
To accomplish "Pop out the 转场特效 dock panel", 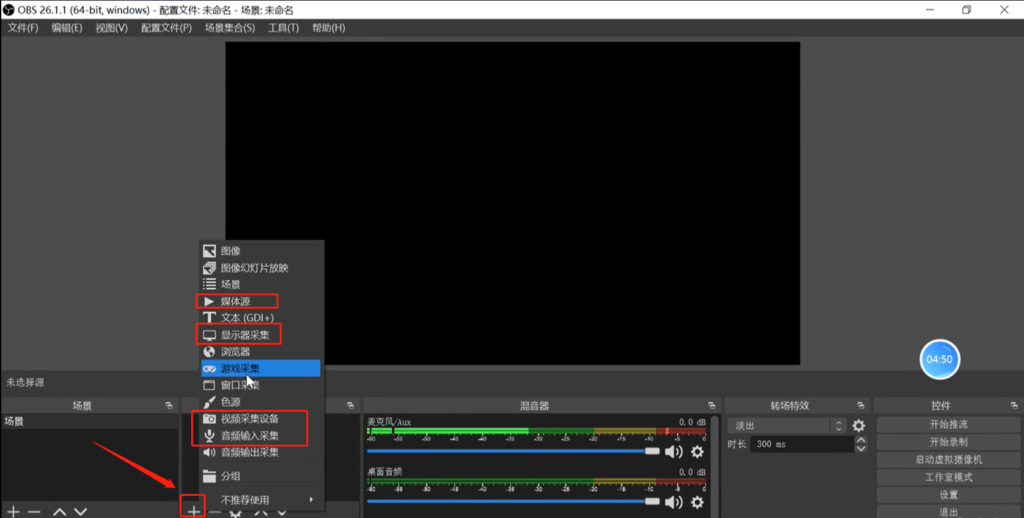I will click(x=861, y=406).
